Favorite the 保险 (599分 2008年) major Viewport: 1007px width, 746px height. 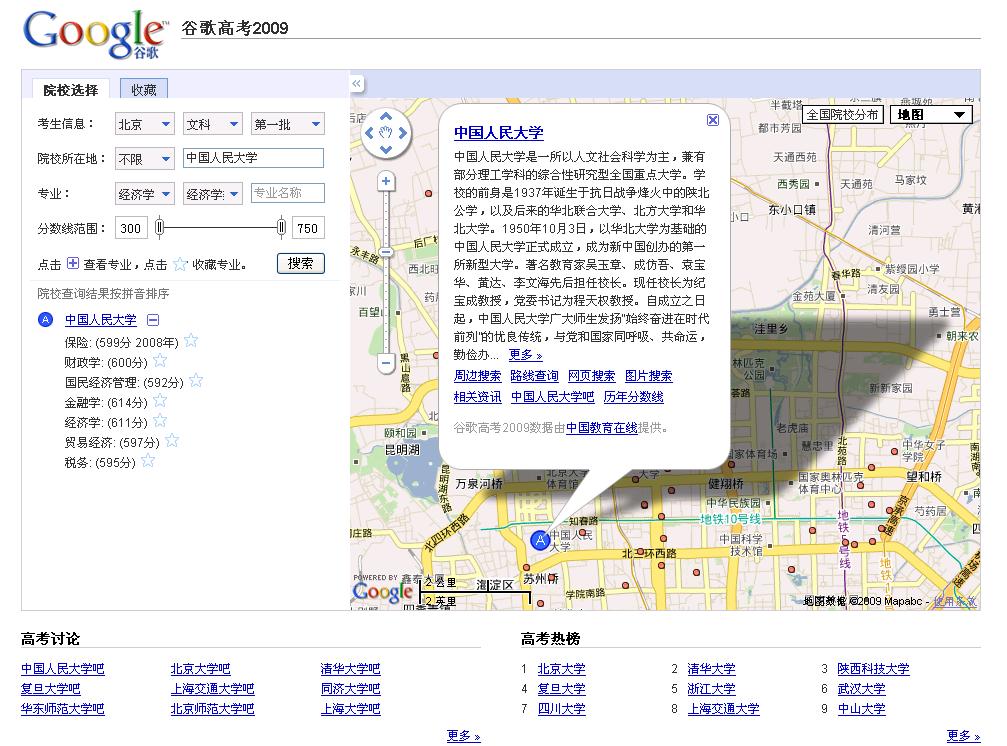coord(191,341)
